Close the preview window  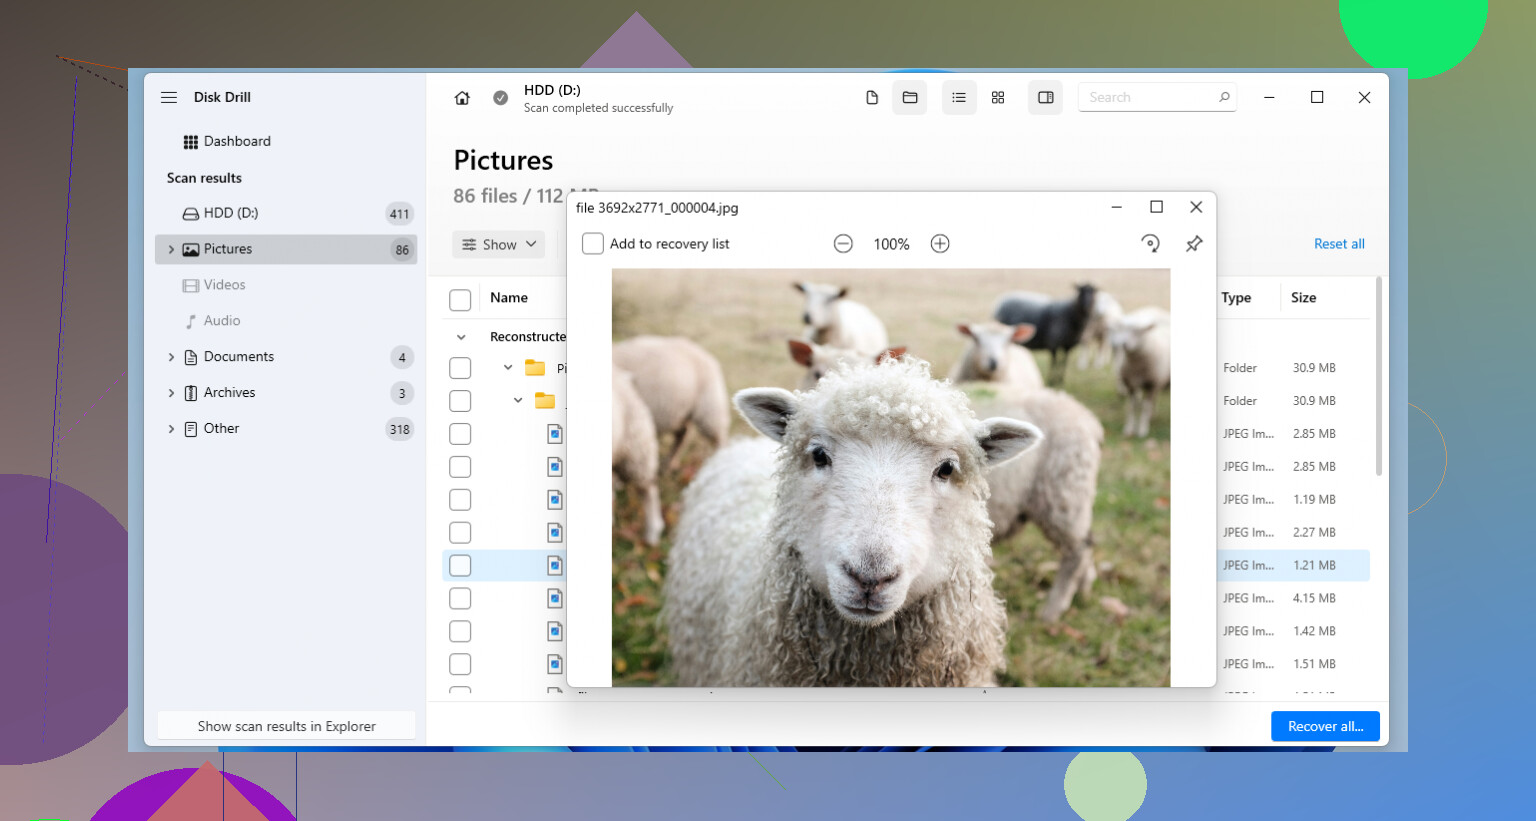pyautogui.click(x=1196, y=207)
